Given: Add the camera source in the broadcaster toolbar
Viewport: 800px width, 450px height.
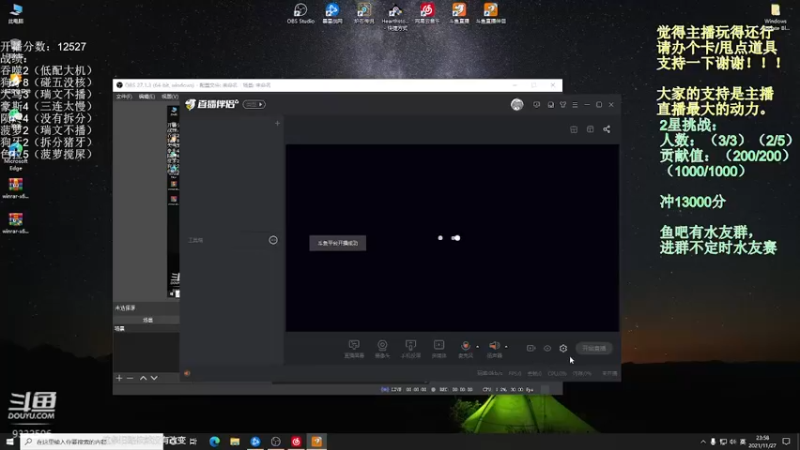Looking at the screenshot, I should (x=382, y=348).
